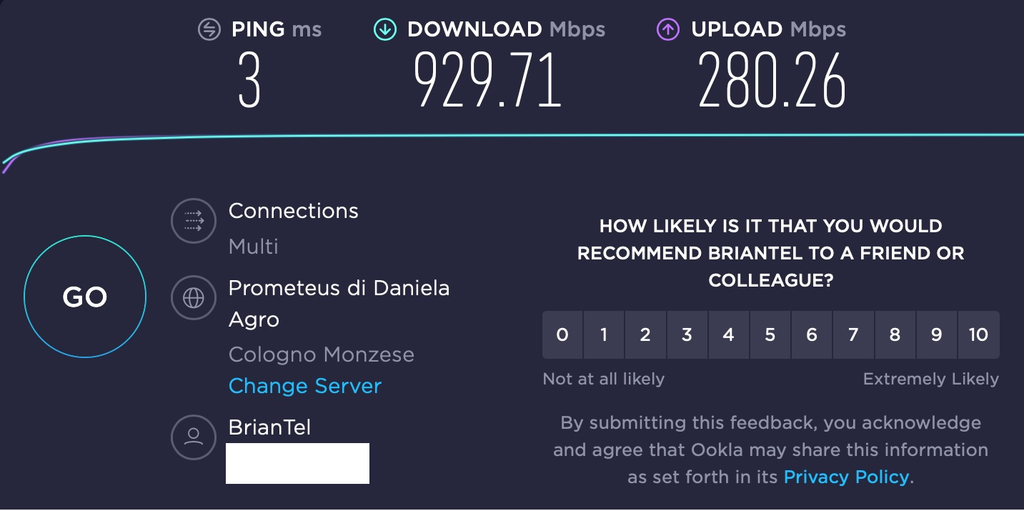Click the BrianTel user profile icon
Screen dimensions: 1024x511
tap(193, 436)
